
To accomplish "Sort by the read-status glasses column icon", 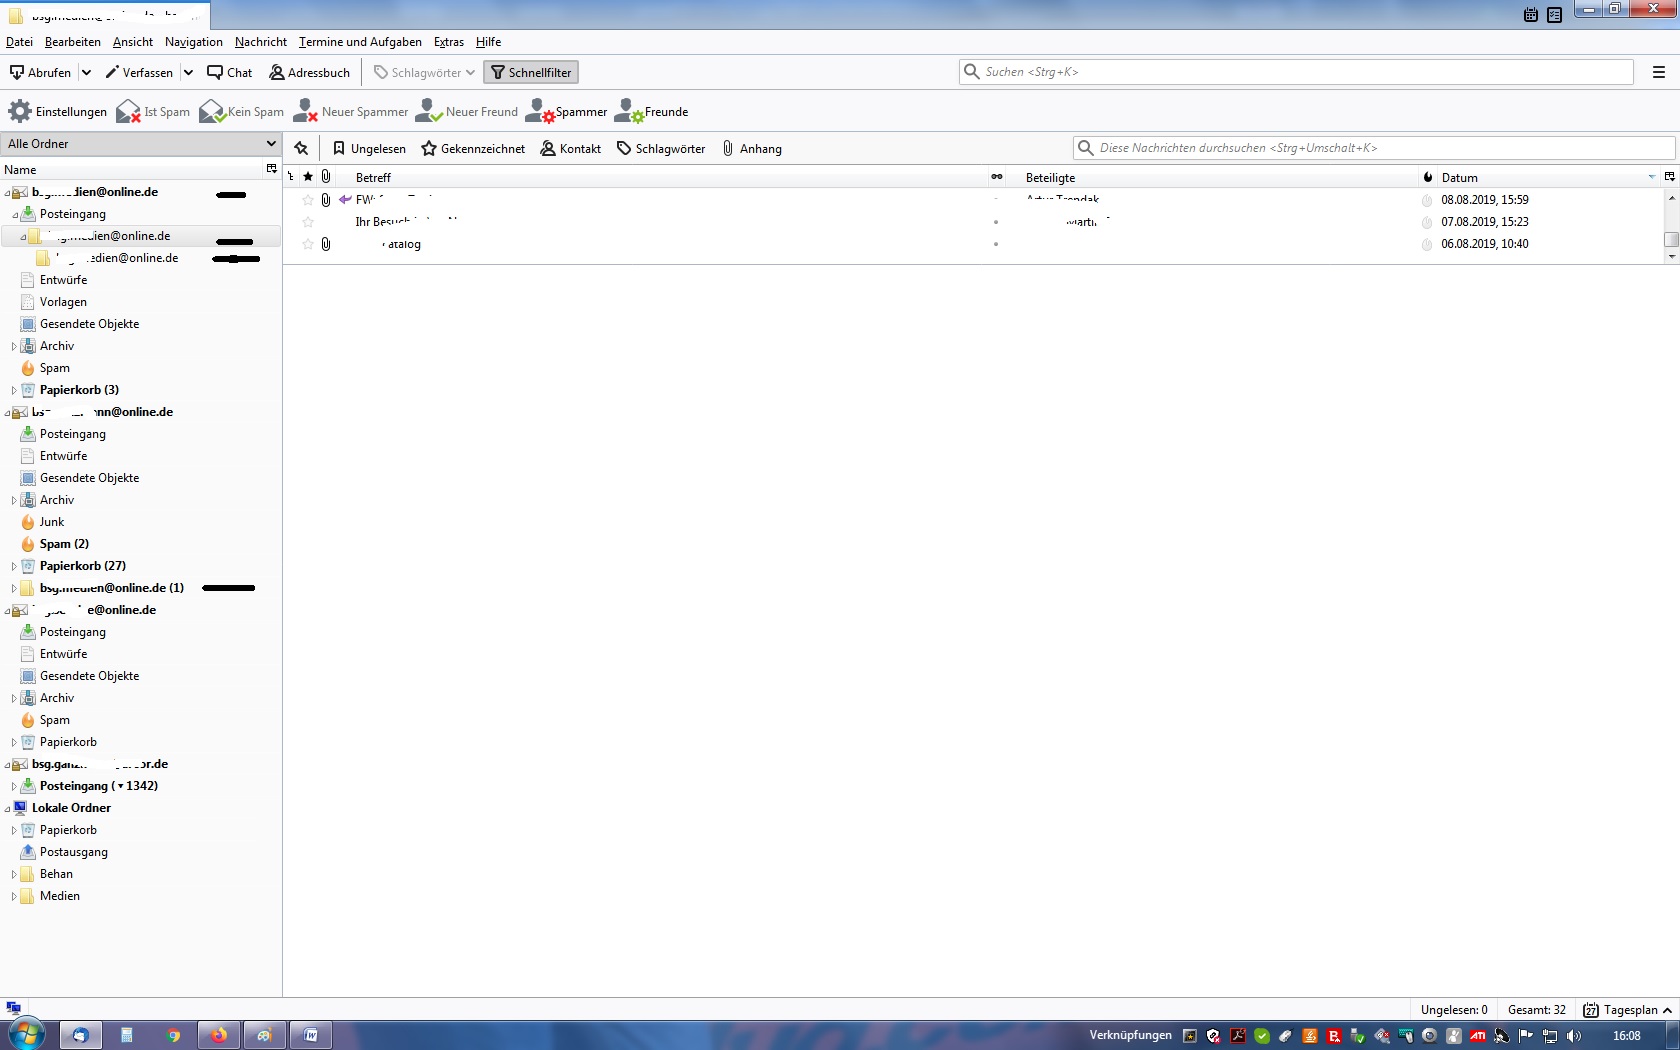I will coord(996,177).
